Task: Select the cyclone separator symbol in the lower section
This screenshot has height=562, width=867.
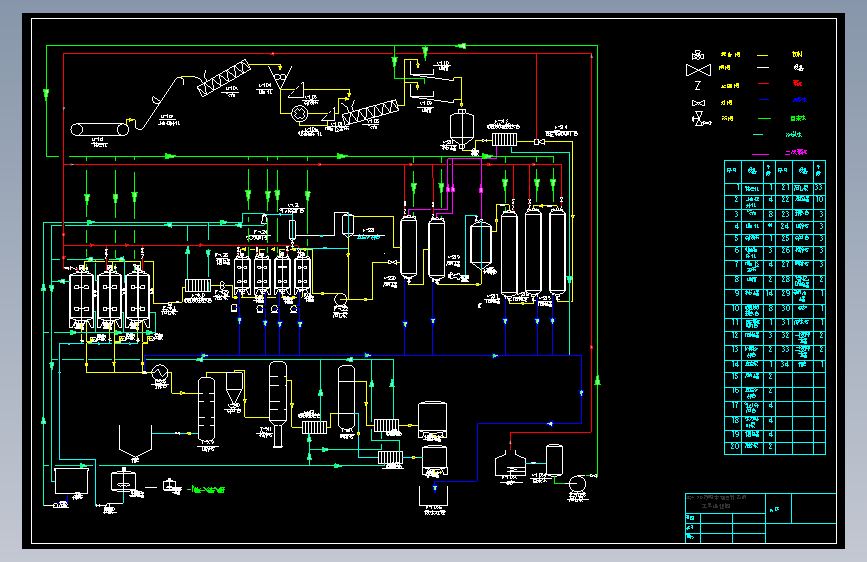Action: 234,389
